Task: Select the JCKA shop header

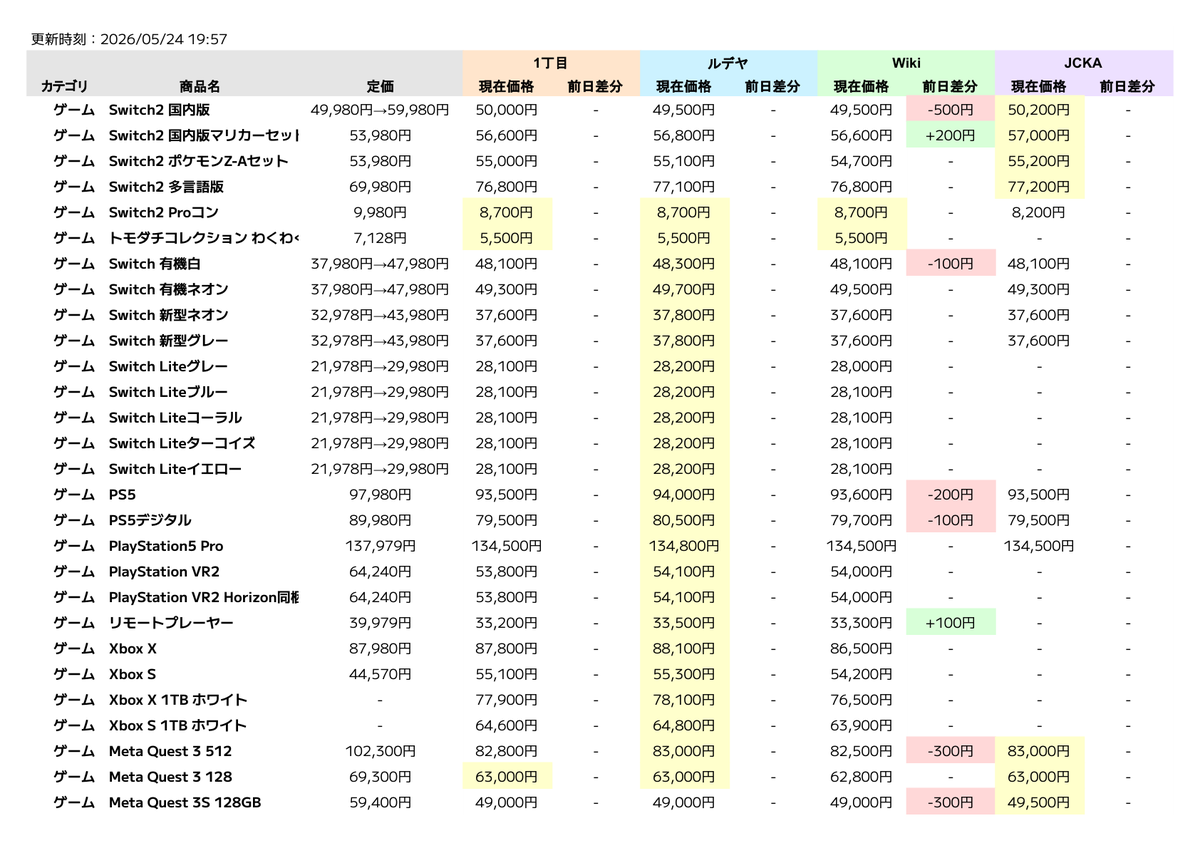Action: 1084,62
